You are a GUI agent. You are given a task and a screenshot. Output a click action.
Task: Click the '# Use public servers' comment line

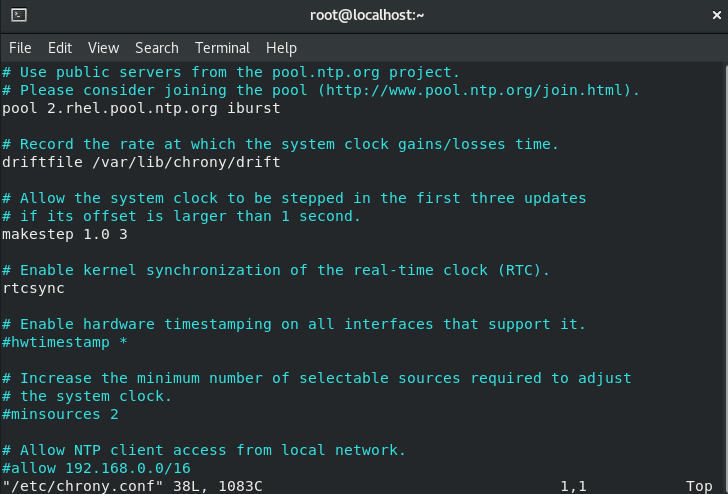coord(231,72)
